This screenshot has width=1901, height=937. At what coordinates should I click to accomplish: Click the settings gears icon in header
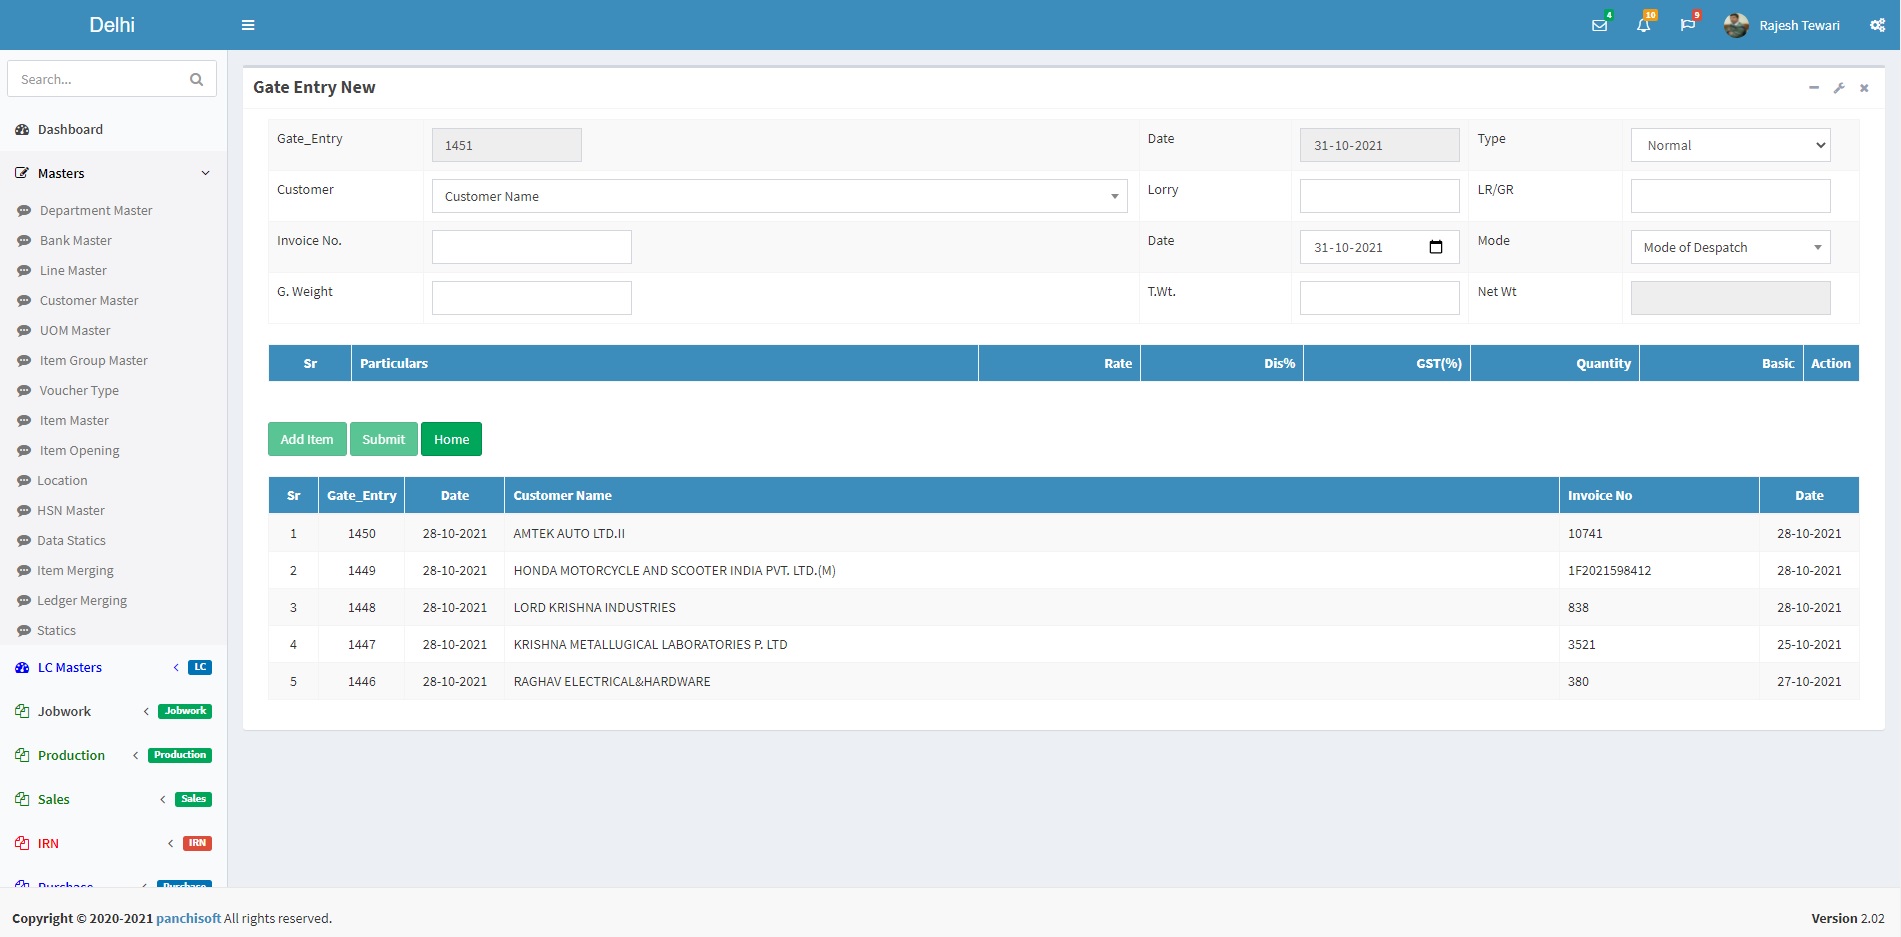point(1877,25)
